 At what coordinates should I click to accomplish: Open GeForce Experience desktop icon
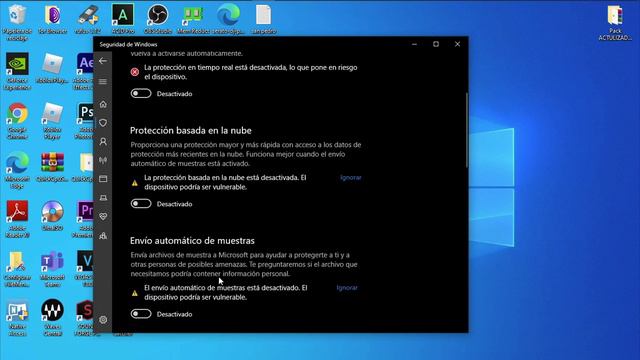pyautogui.click(x=17, y=71)
